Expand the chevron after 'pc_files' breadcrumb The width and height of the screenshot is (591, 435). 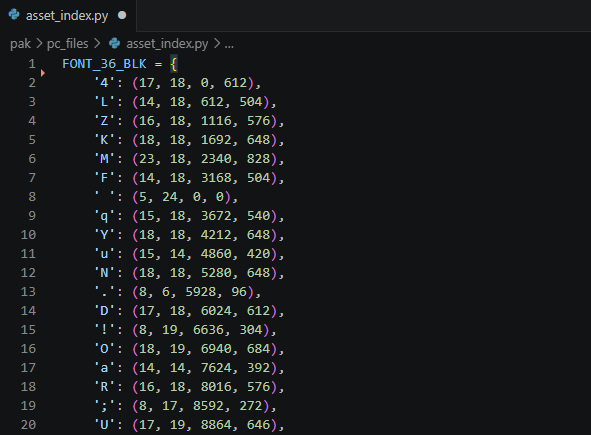click(97, 44)
